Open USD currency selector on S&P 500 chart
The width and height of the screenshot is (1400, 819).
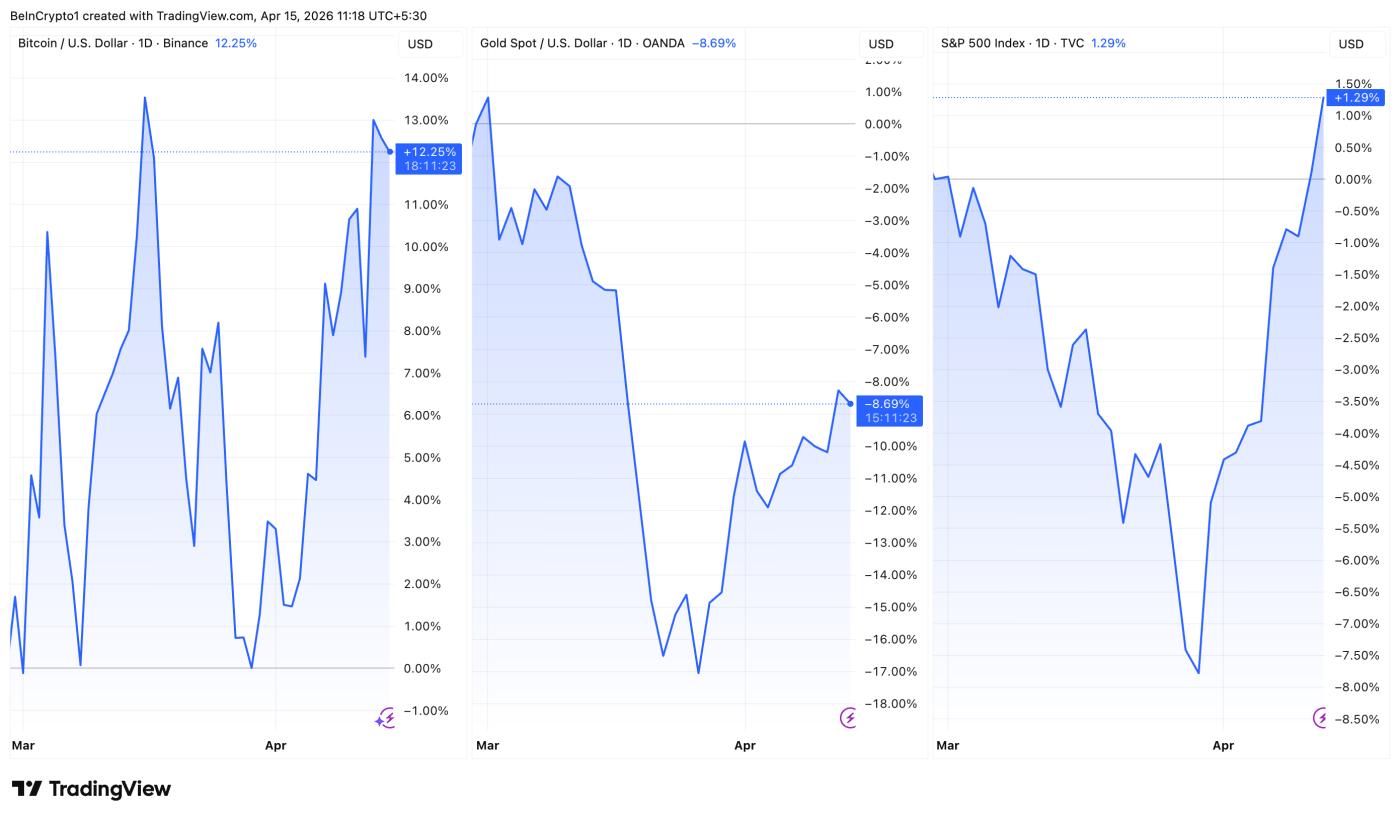coord(1351,44)
